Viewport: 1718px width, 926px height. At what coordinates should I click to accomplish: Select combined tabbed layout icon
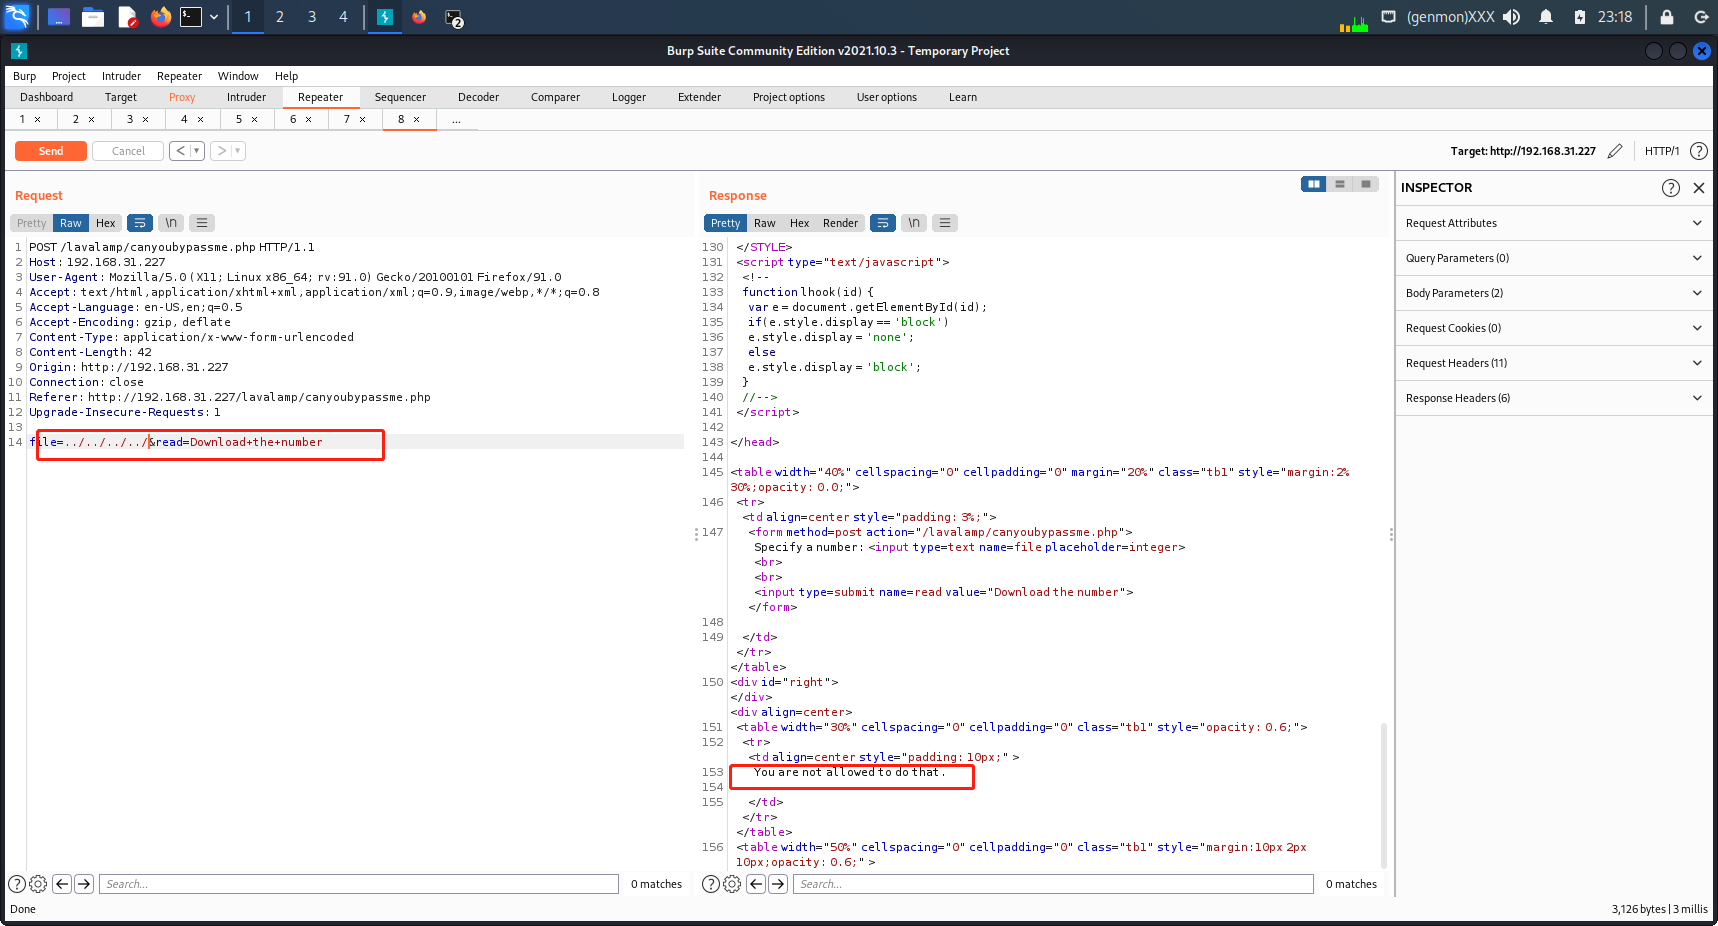click(x=1366, y=184)
